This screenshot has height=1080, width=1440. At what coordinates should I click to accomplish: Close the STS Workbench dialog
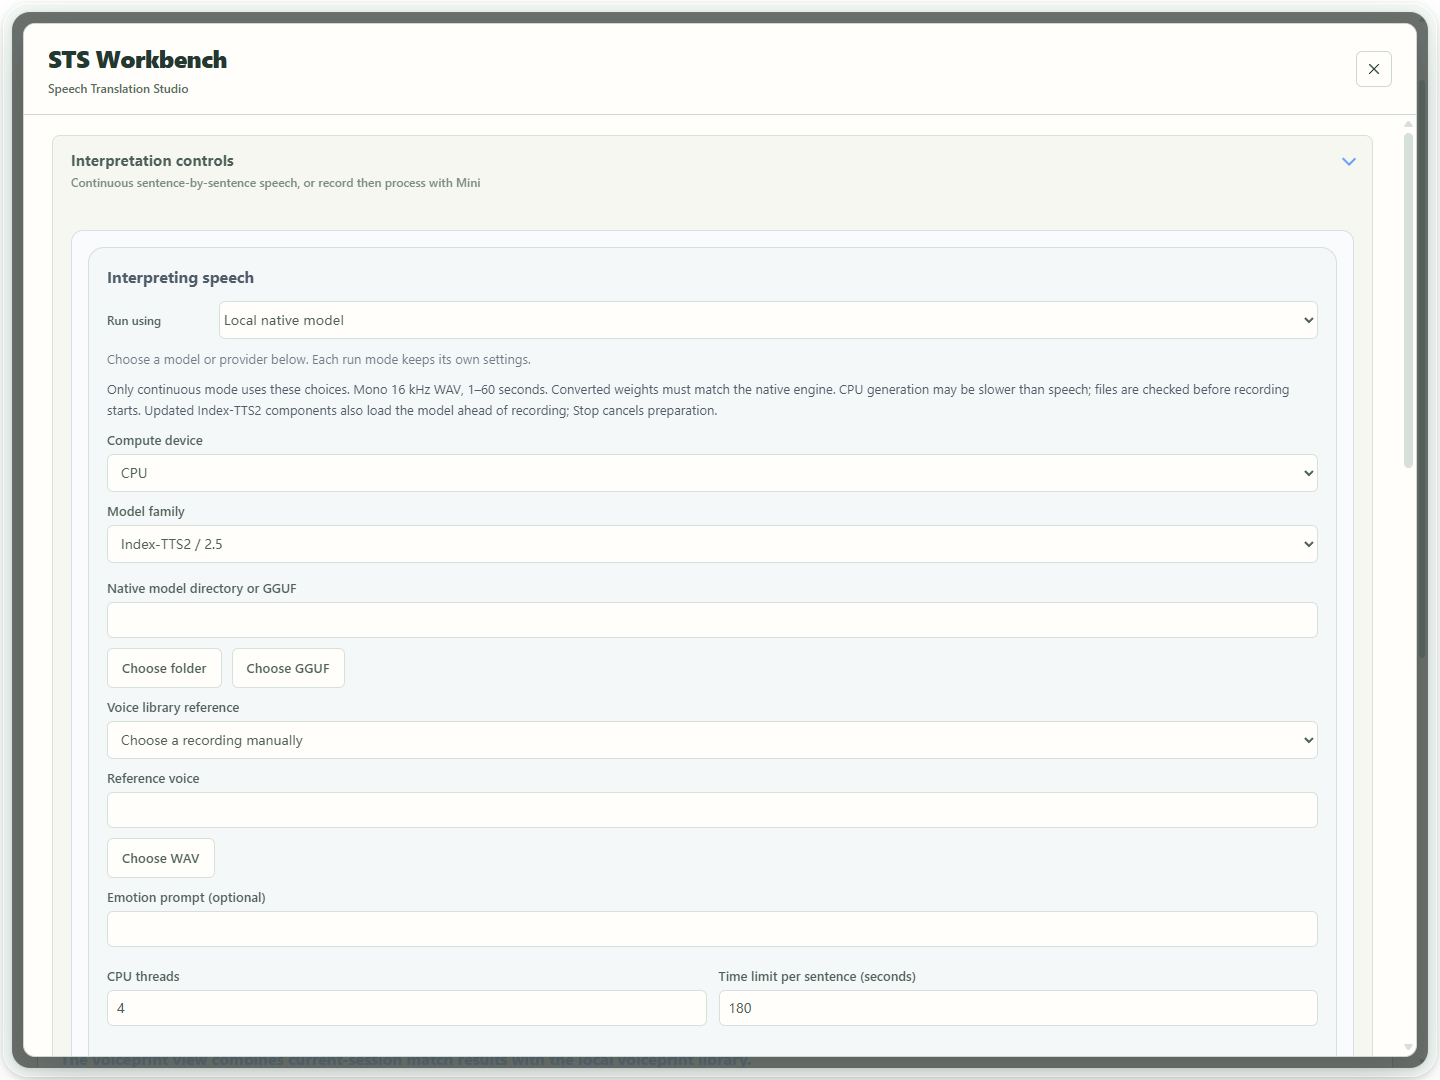coord(1373,69)
